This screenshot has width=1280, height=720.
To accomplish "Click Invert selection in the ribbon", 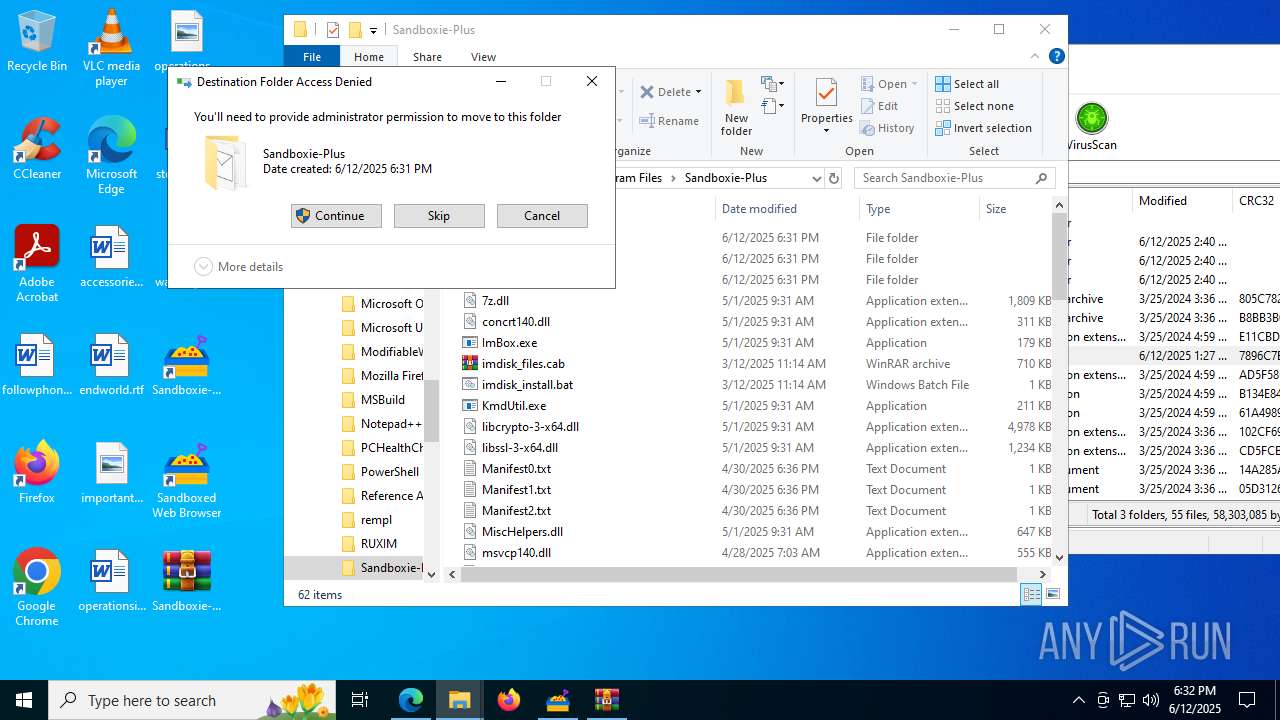I will pos(983,128).
